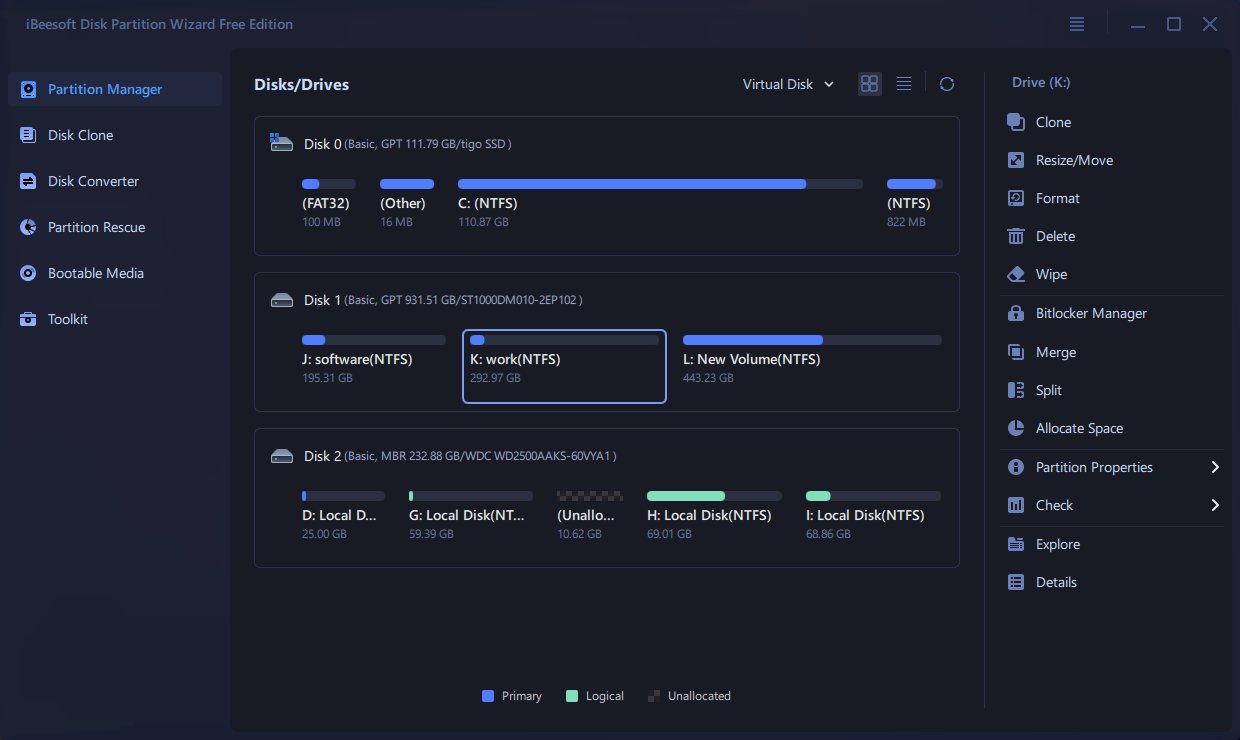Select the Wipe partition icon

[x=1015, y=274]
